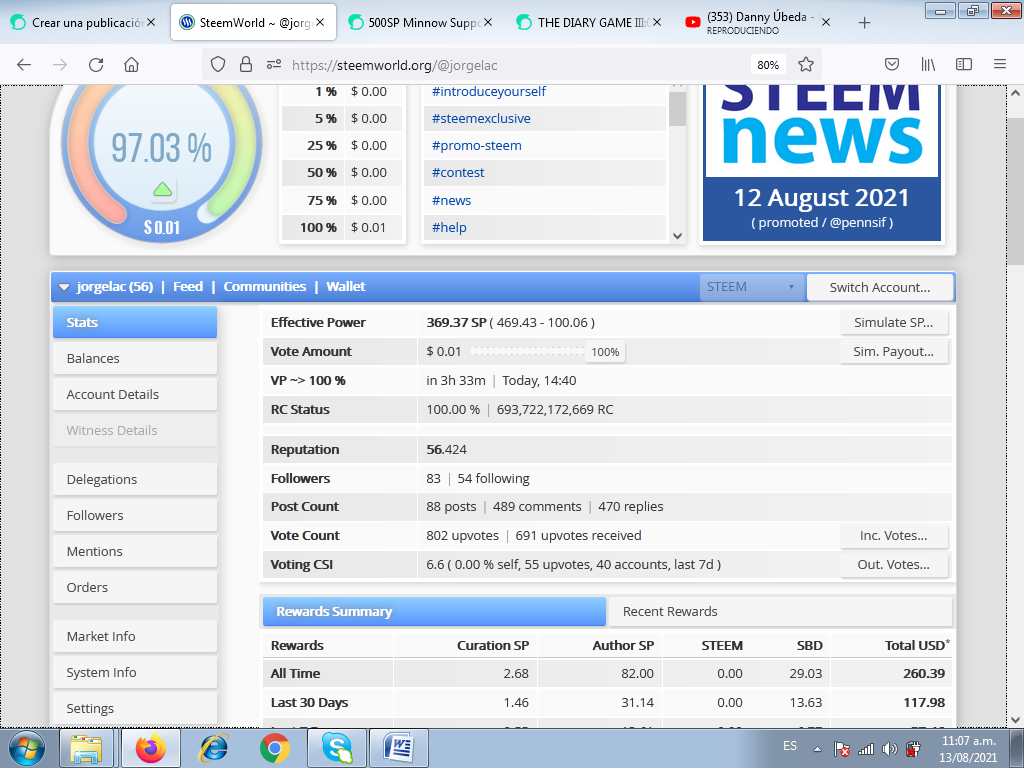Click the page scrollbar down arrow
This screenshot has width=1024, height=768.
click(x=1015, y=720)
